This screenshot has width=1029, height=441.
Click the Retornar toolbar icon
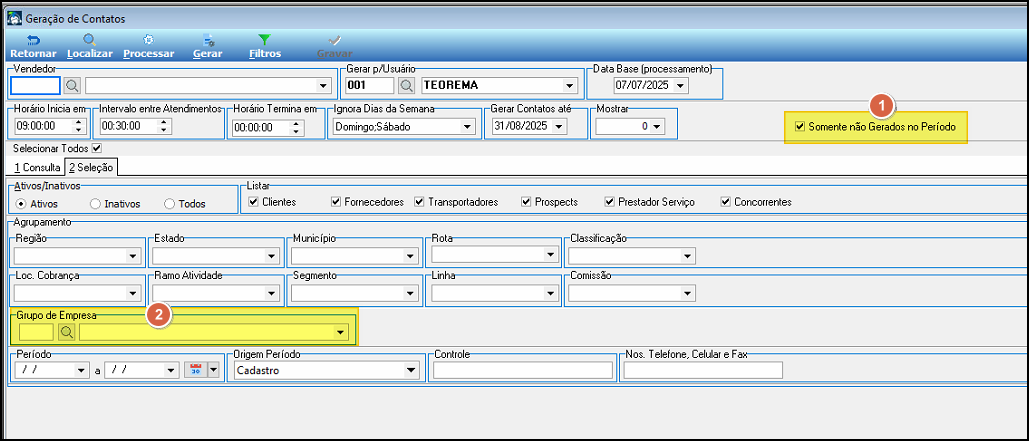pyautogui.click(x=33, y=40)
